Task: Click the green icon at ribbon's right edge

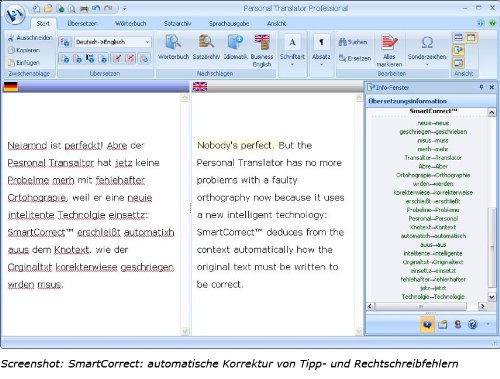Action: 492,23
